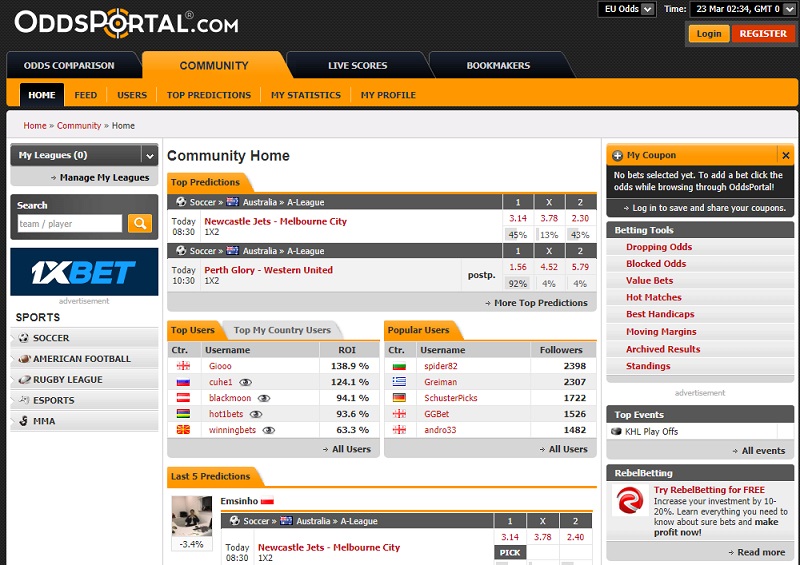Click the soccer ball icon beside SOCCER

pyautogui.click(x=23, y=338)
